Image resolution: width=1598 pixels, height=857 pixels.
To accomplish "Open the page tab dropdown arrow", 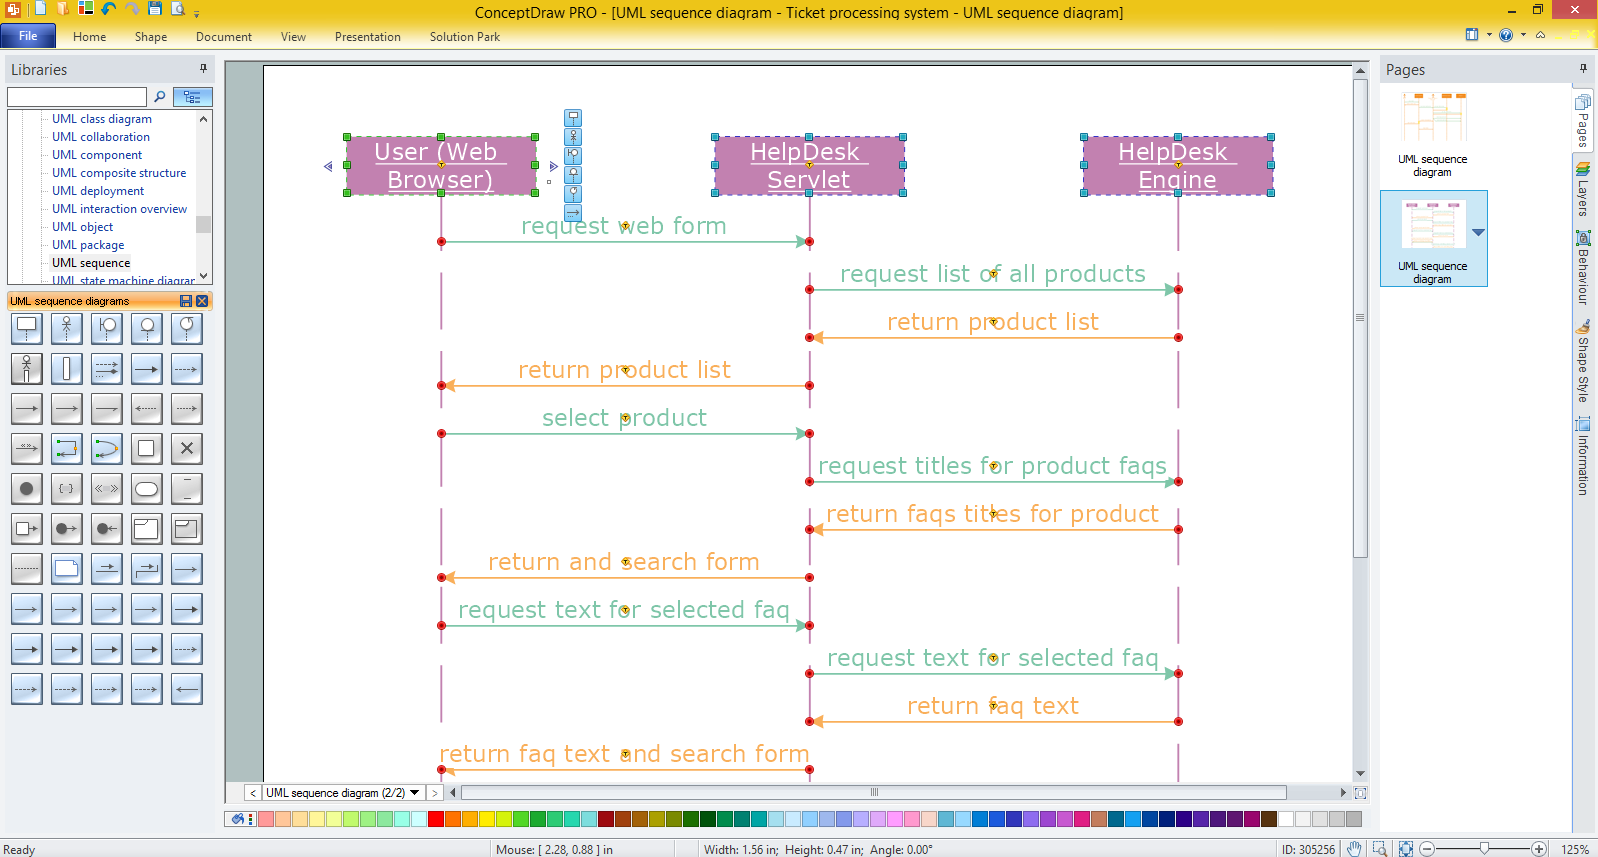I will 415,793.
